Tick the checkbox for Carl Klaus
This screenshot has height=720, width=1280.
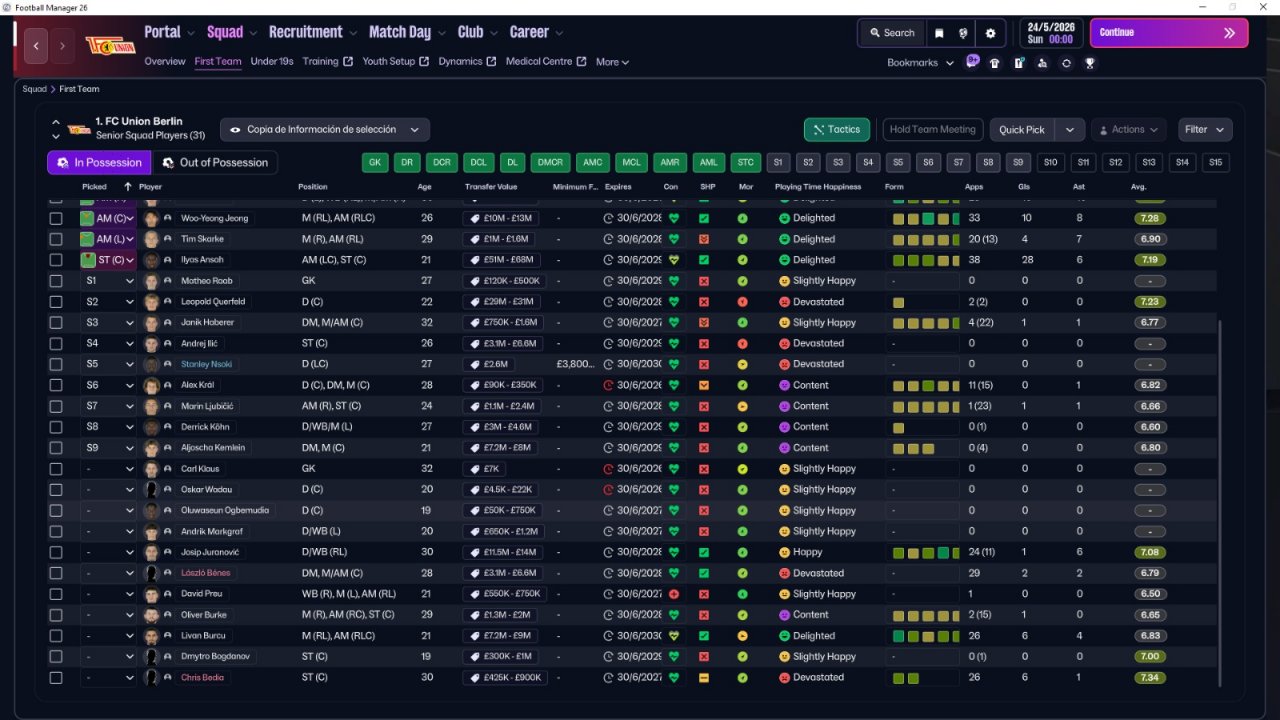point(56,469)
